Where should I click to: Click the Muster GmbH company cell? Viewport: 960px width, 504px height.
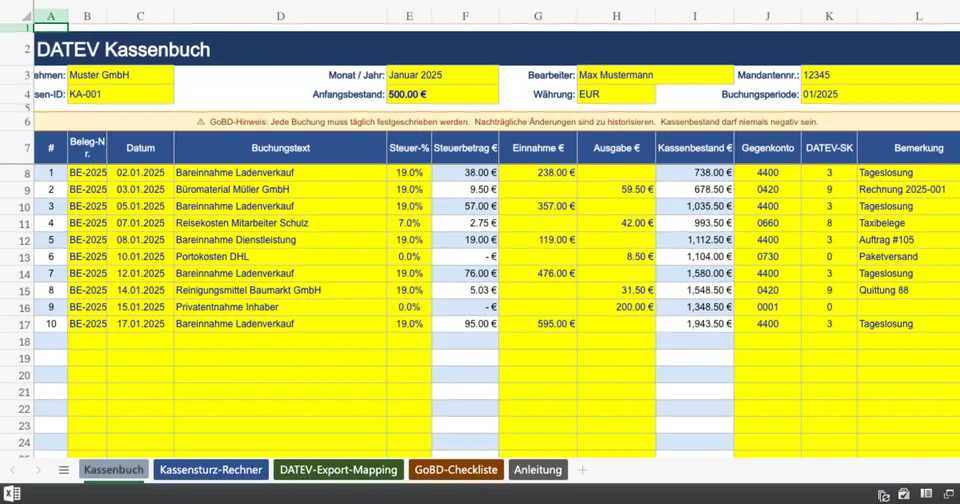tap(121, 75)
